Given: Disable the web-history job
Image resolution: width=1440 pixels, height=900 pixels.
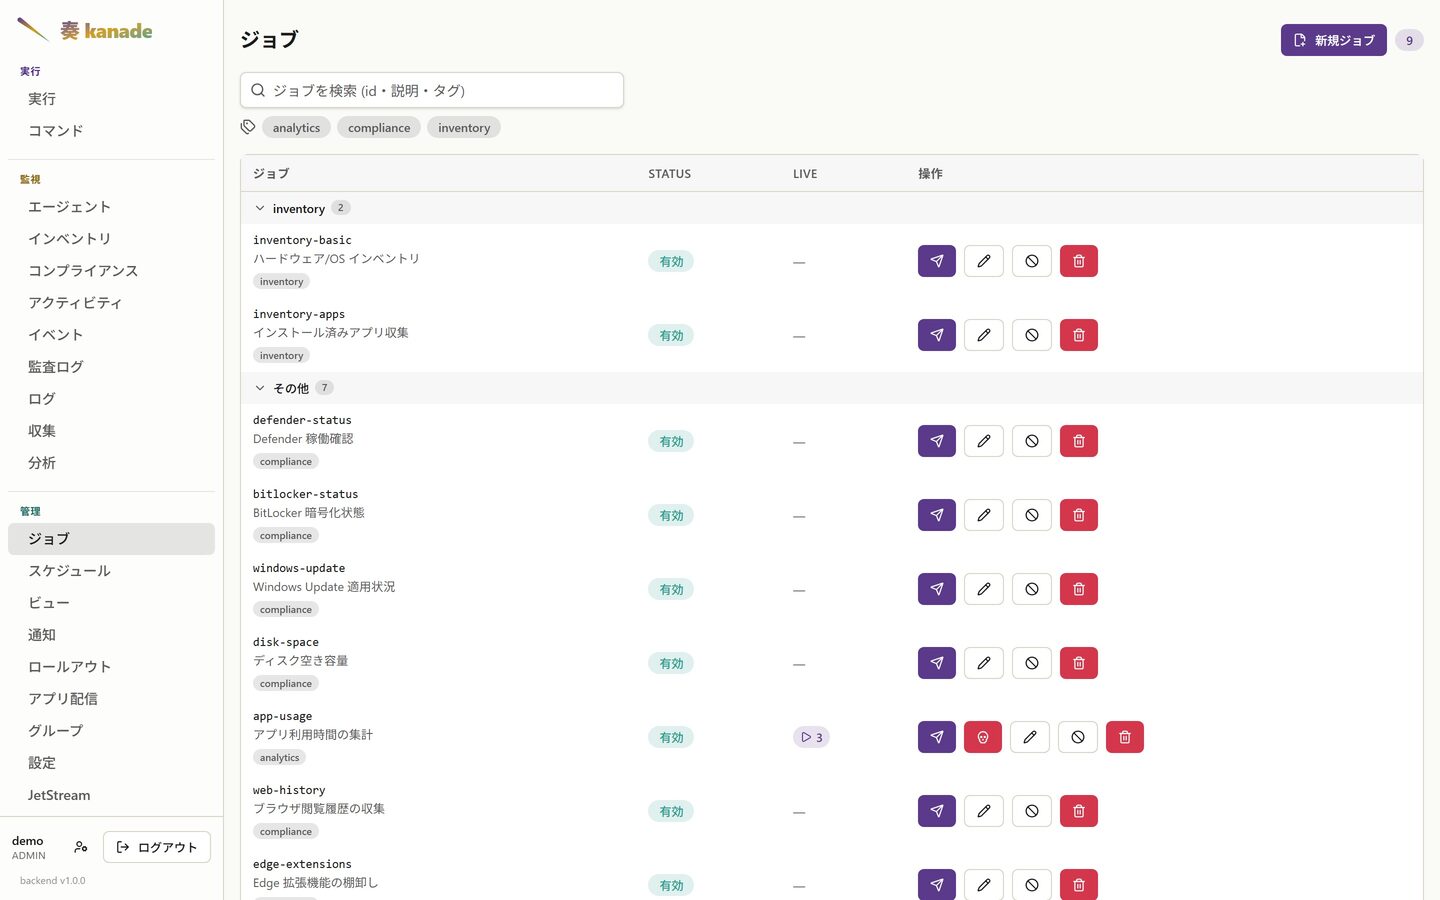Looking at the screenshot, I should 1032,811.
